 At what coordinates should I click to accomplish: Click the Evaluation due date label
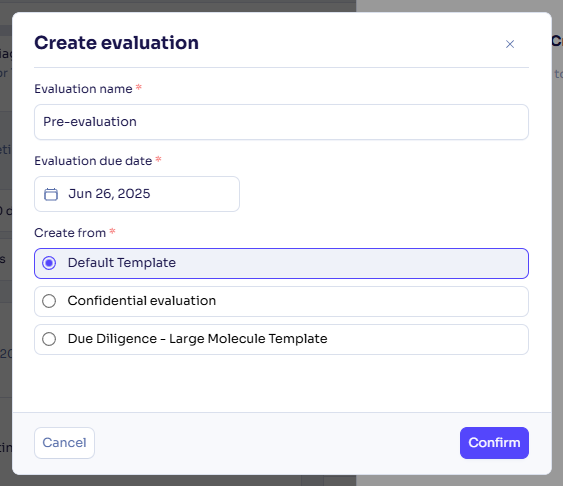pyautogui.click(x=93, y=161)
